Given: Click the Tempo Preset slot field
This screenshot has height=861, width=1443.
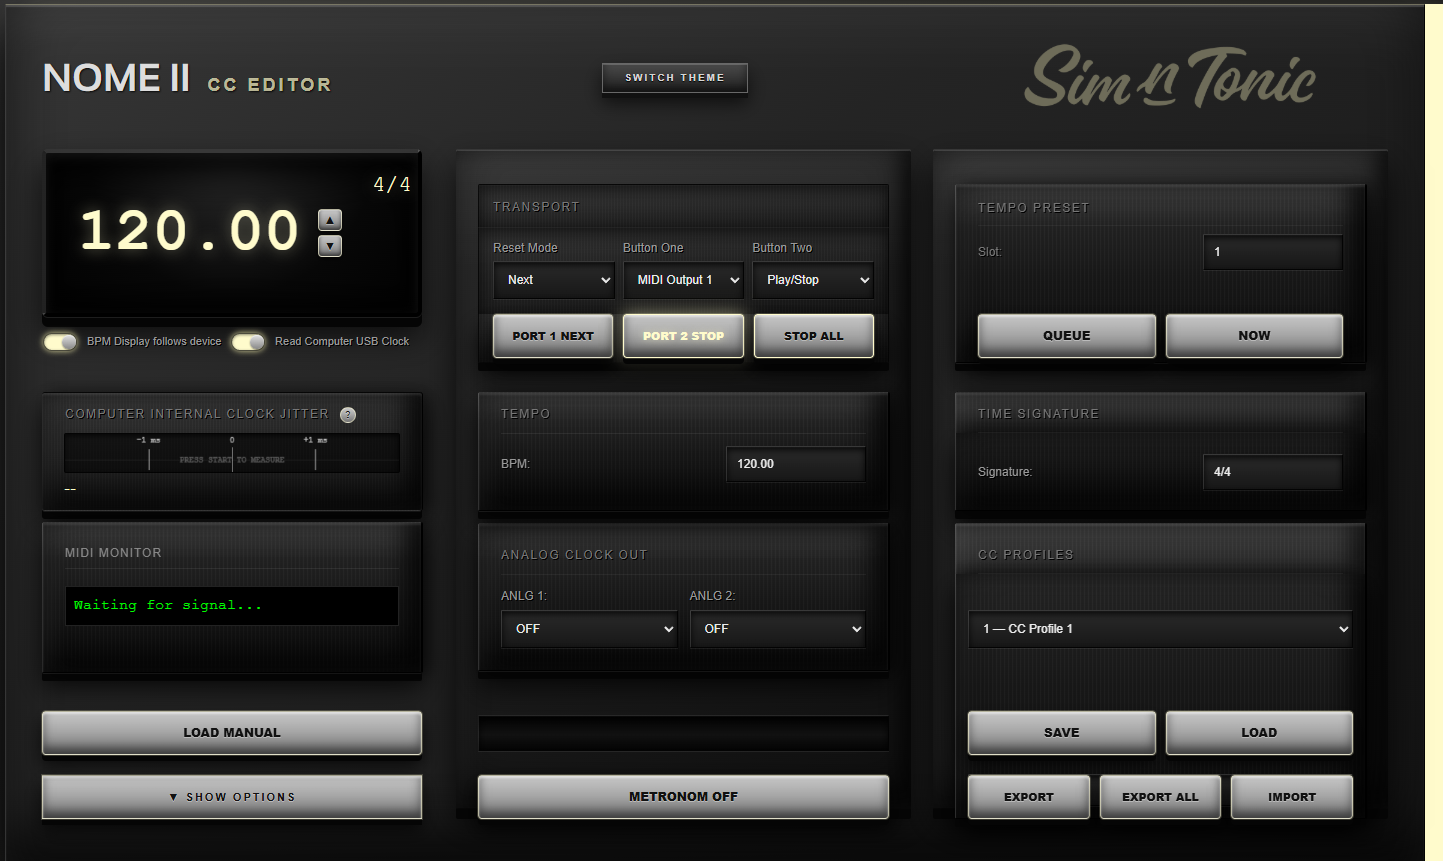Looking at the screenshot, I should click(x=1273, y=252).
